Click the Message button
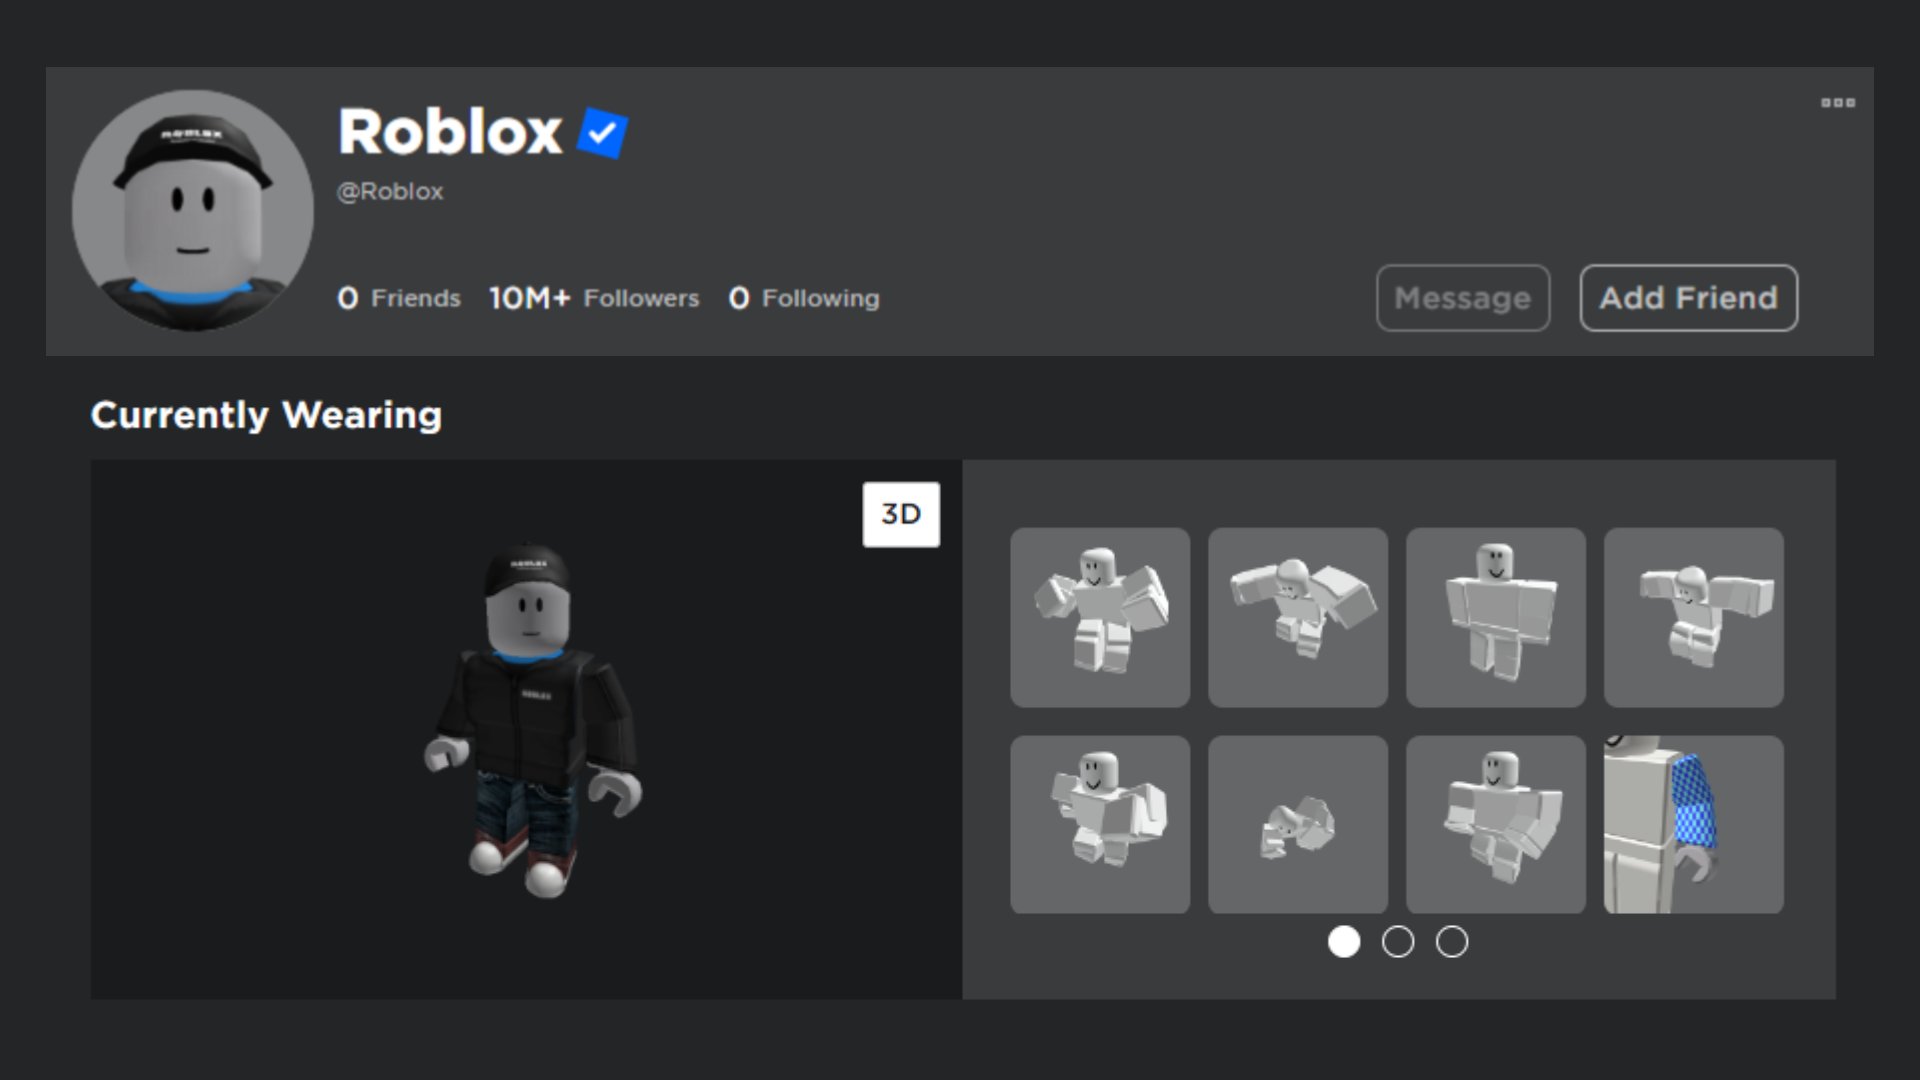Image resolution: width=1920 pixels, height=1080 pixels. coord(1462,297)
